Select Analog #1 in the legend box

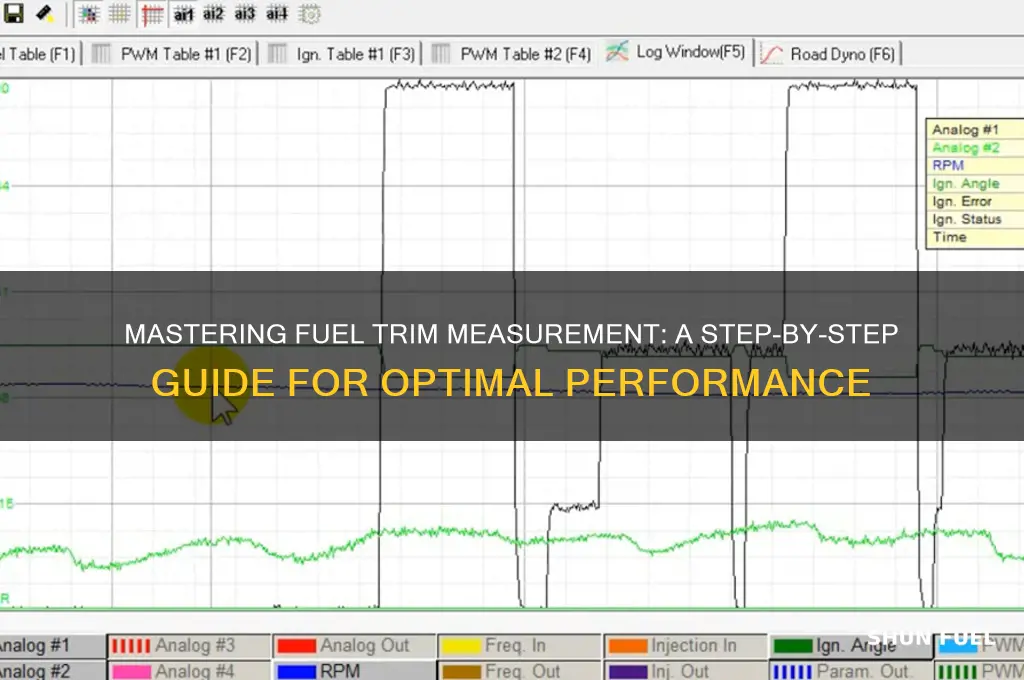click(965, 129)
